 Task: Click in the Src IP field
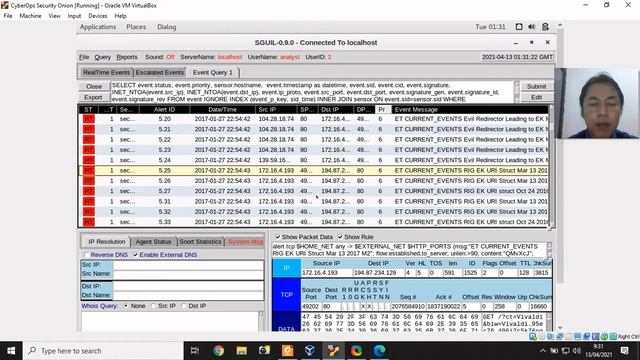click(x=189, y=265)
